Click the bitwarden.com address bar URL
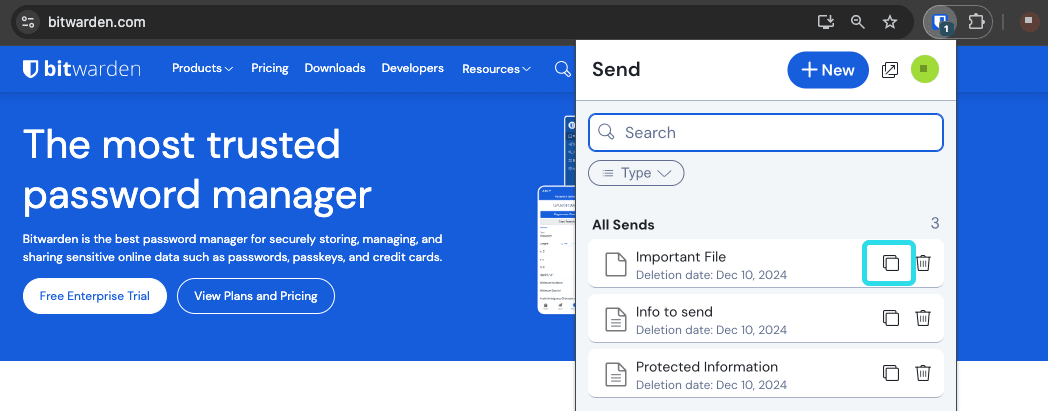 [x=97, y=22]
